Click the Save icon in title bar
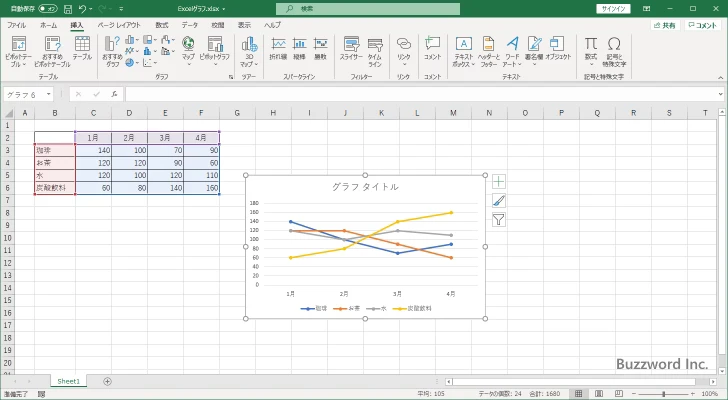The width and height of the screenshot is (728, 400). click(x=68, y=9)
